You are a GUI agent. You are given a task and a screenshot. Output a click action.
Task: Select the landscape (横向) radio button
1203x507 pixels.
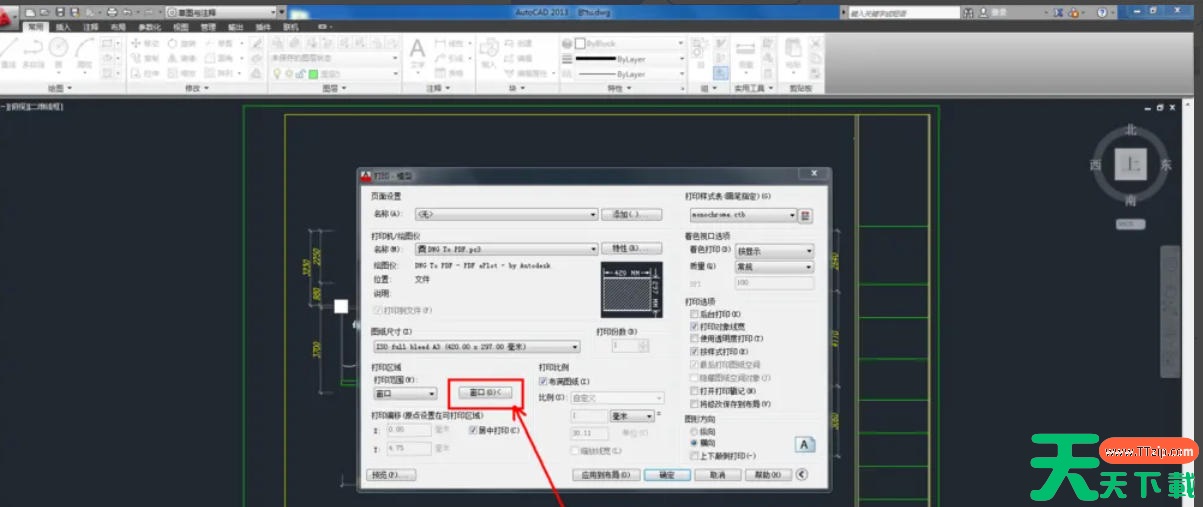[x=695, y=442]
